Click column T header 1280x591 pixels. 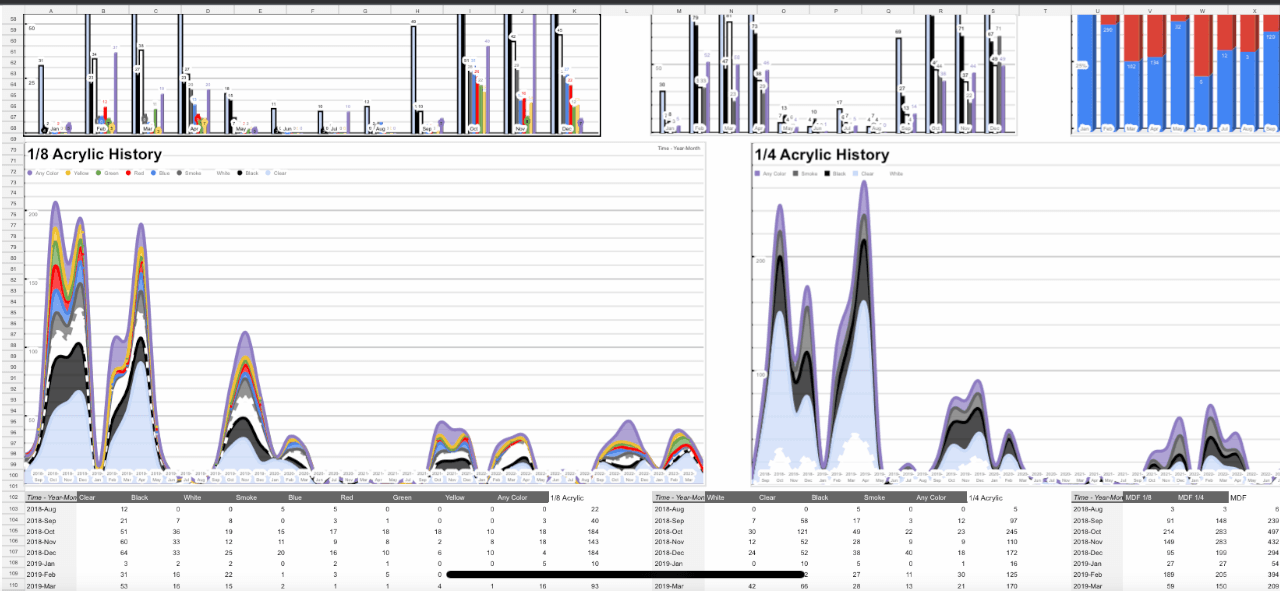(1045, 10)
